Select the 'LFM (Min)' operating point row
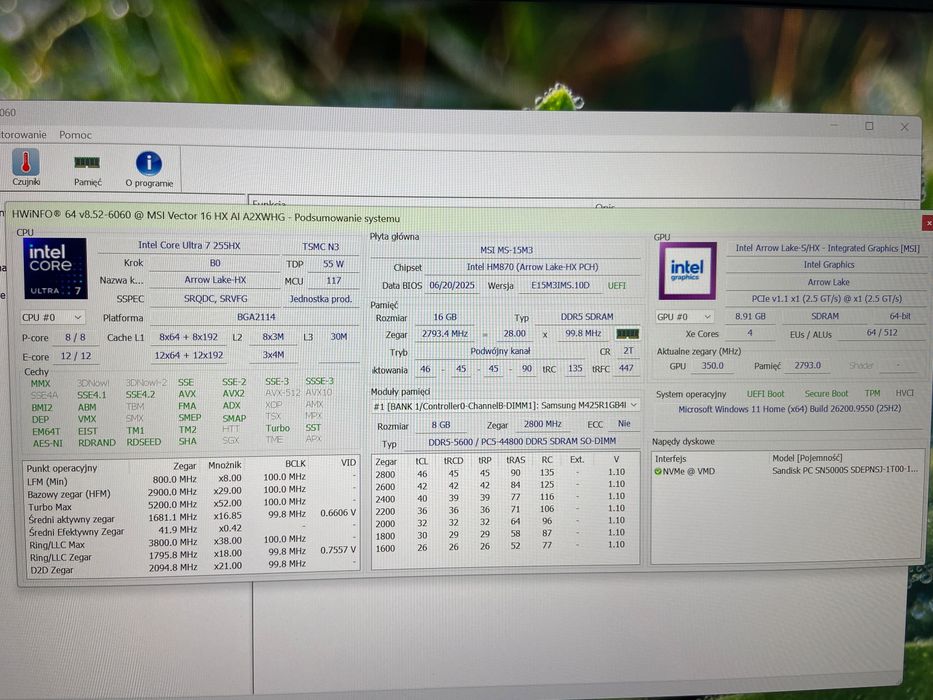This screenshot has height=700, width=933. click(192, 481)
